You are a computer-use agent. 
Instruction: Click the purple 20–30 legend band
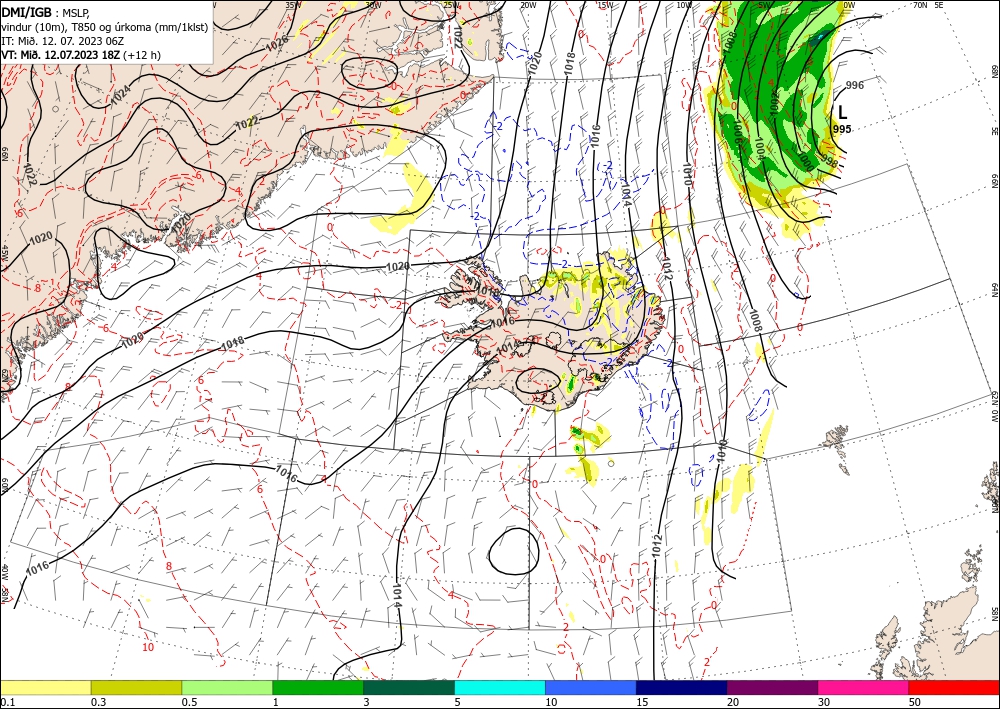point(772,687)
